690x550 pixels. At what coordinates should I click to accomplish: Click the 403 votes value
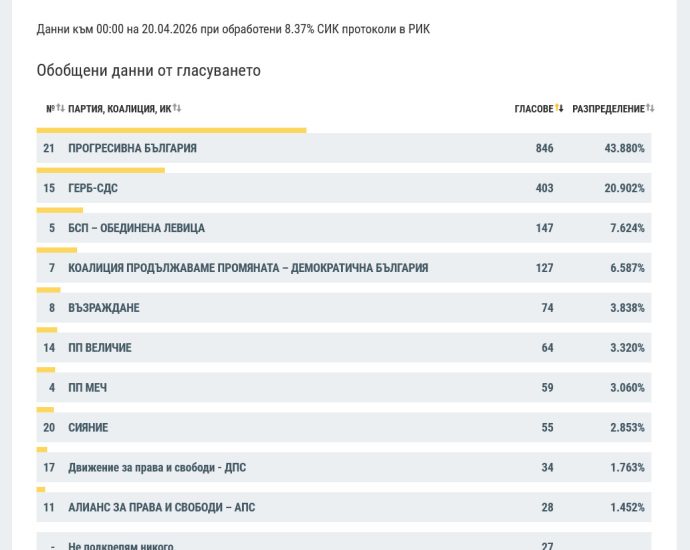pos(544,188)
